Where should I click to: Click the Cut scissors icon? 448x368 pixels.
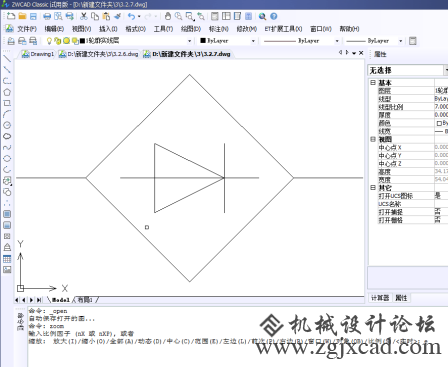84,16
